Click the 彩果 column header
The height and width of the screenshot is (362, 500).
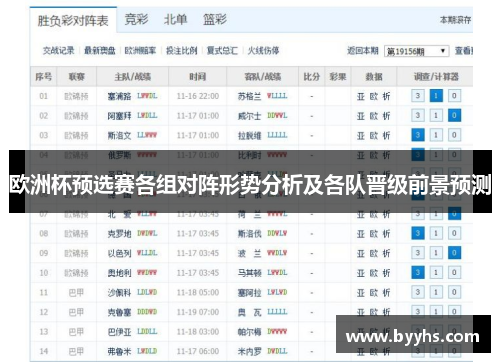(x=338, y=77)
